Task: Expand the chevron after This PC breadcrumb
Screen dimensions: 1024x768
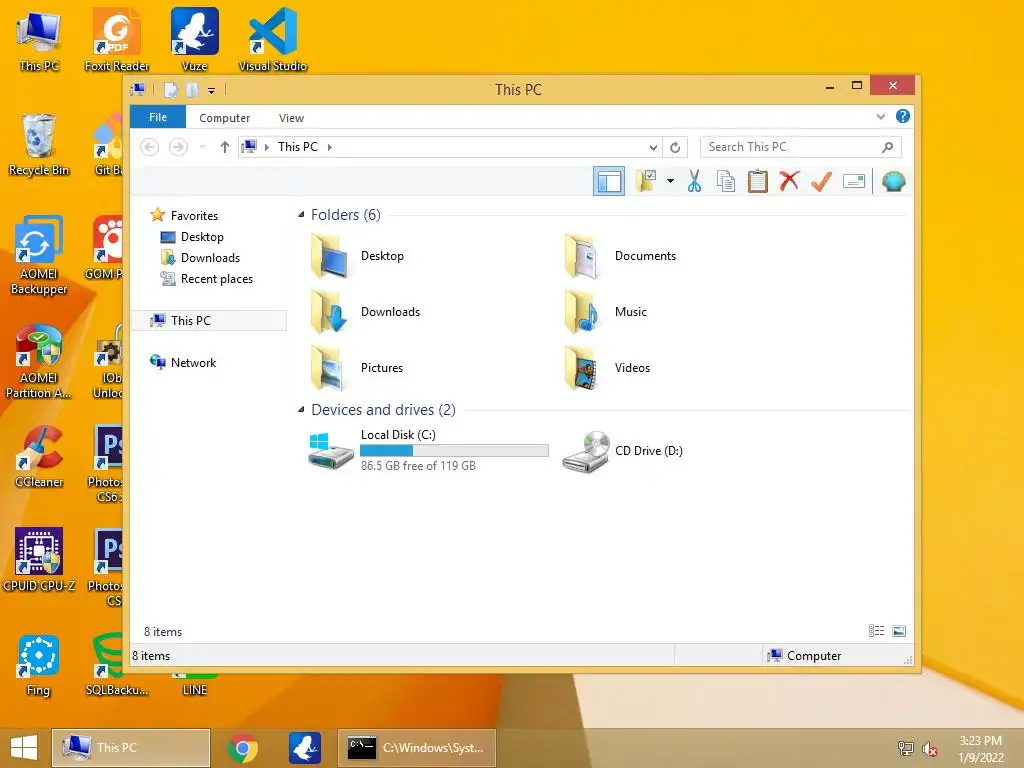Action: click(330, 147)
